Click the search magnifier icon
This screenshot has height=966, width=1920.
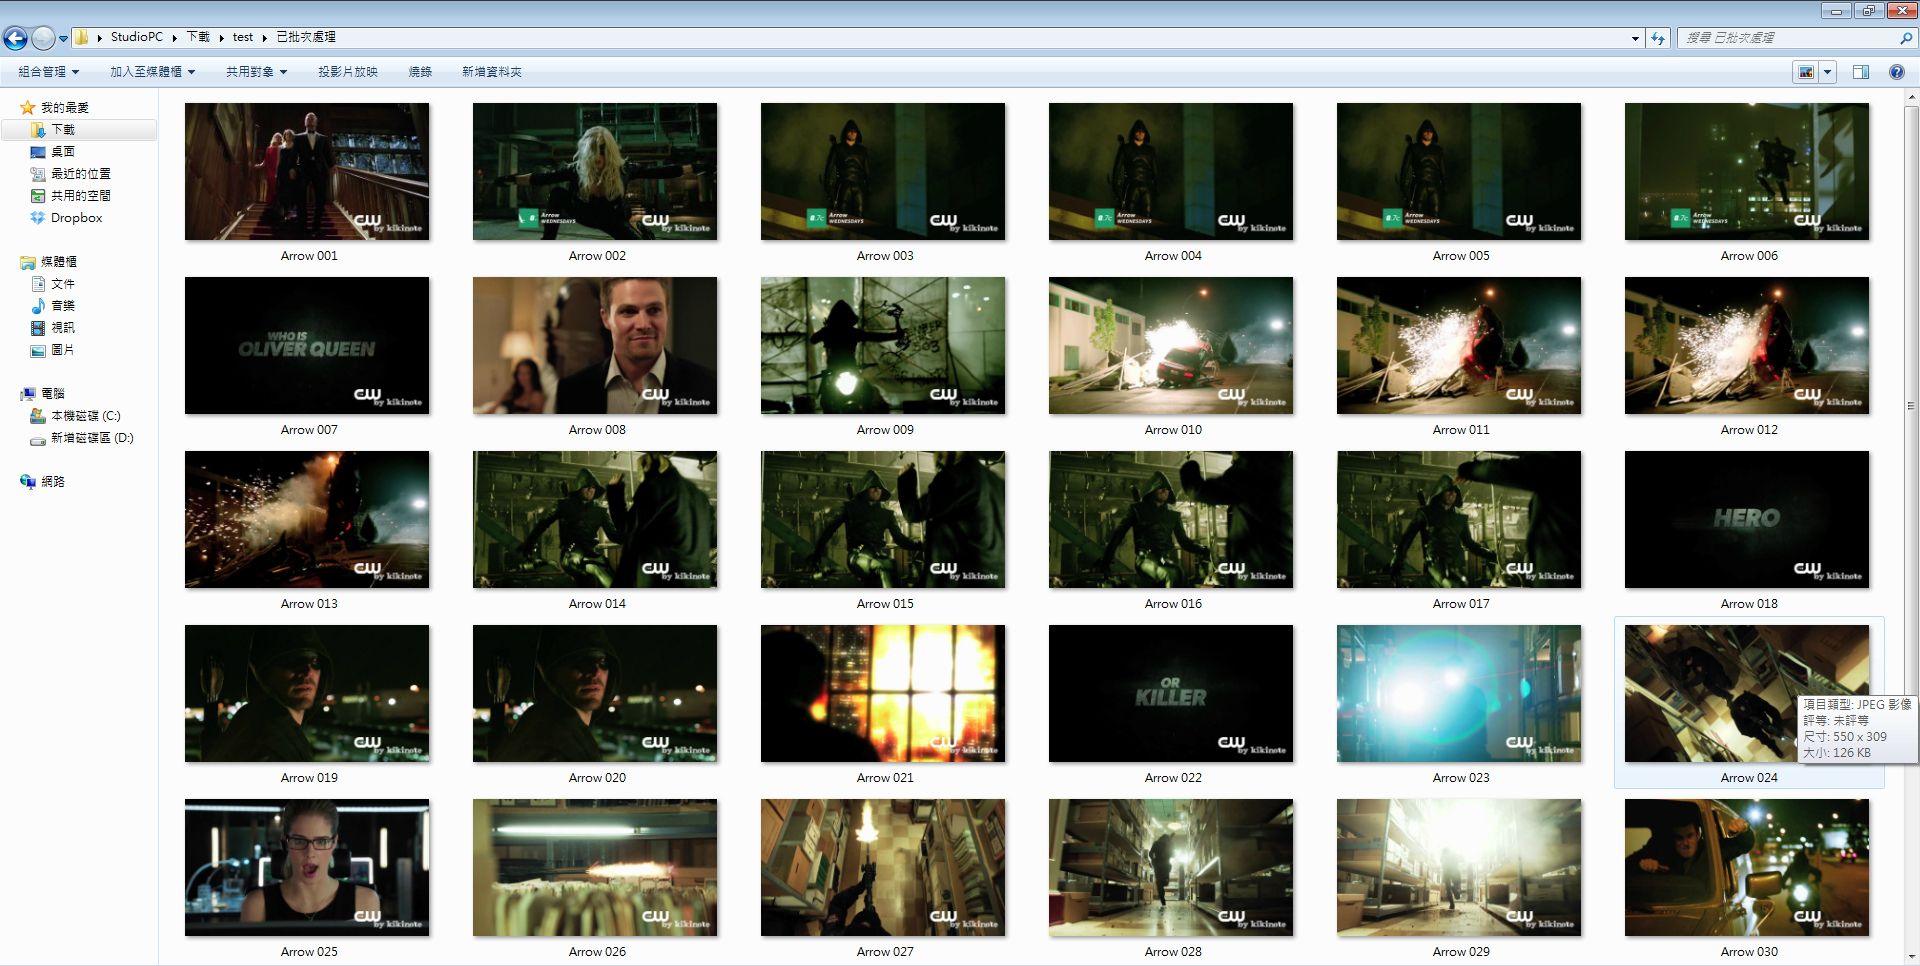pos(1905,38)
